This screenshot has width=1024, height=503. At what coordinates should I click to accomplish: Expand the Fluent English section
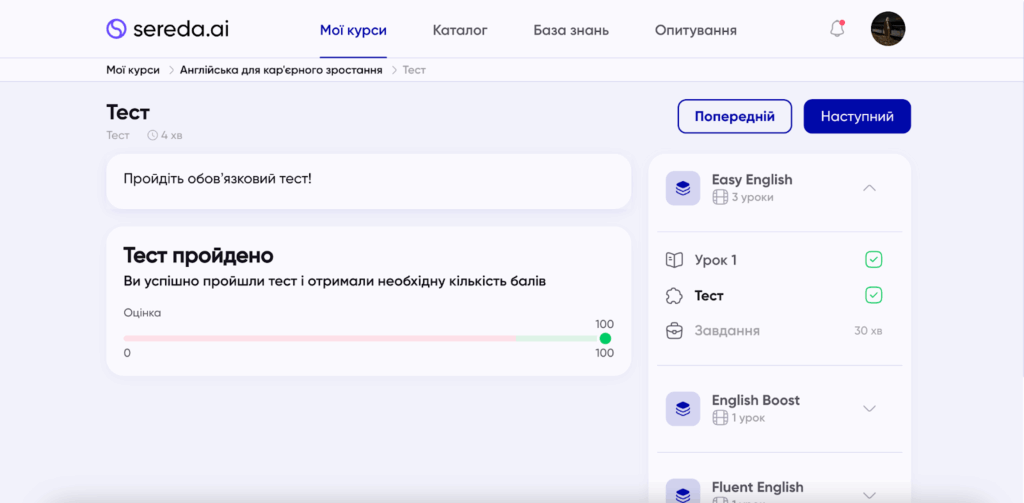[869, 494]
